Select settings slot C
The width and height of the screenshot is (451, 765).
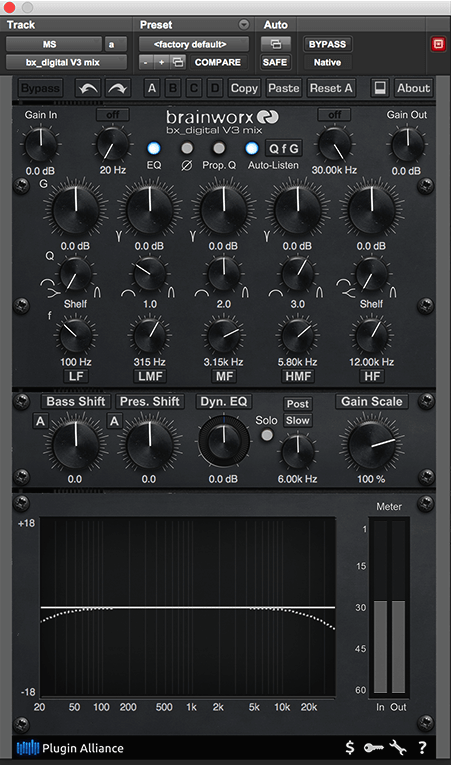click(x=194, y=88)
